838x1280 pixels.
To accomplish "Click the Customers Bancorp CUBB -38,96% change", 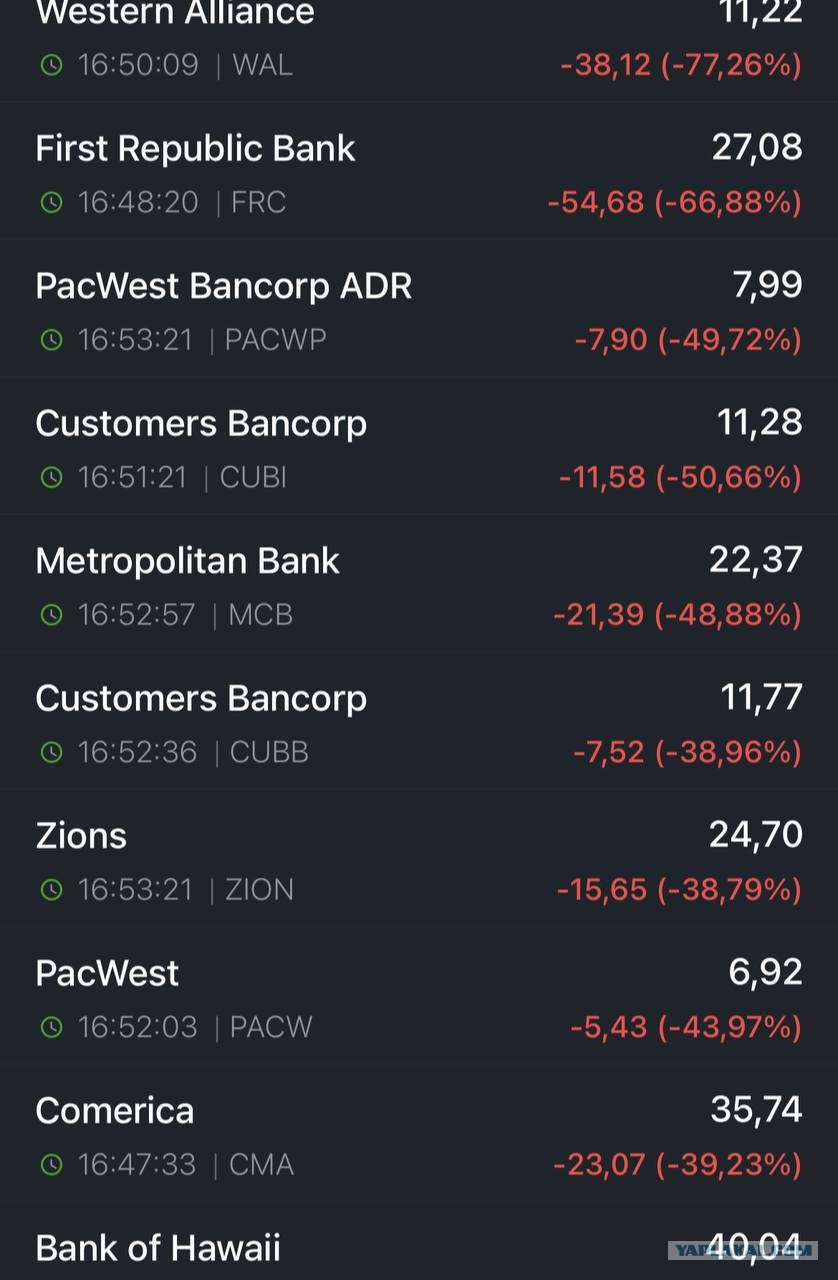I will pos(729,752).
